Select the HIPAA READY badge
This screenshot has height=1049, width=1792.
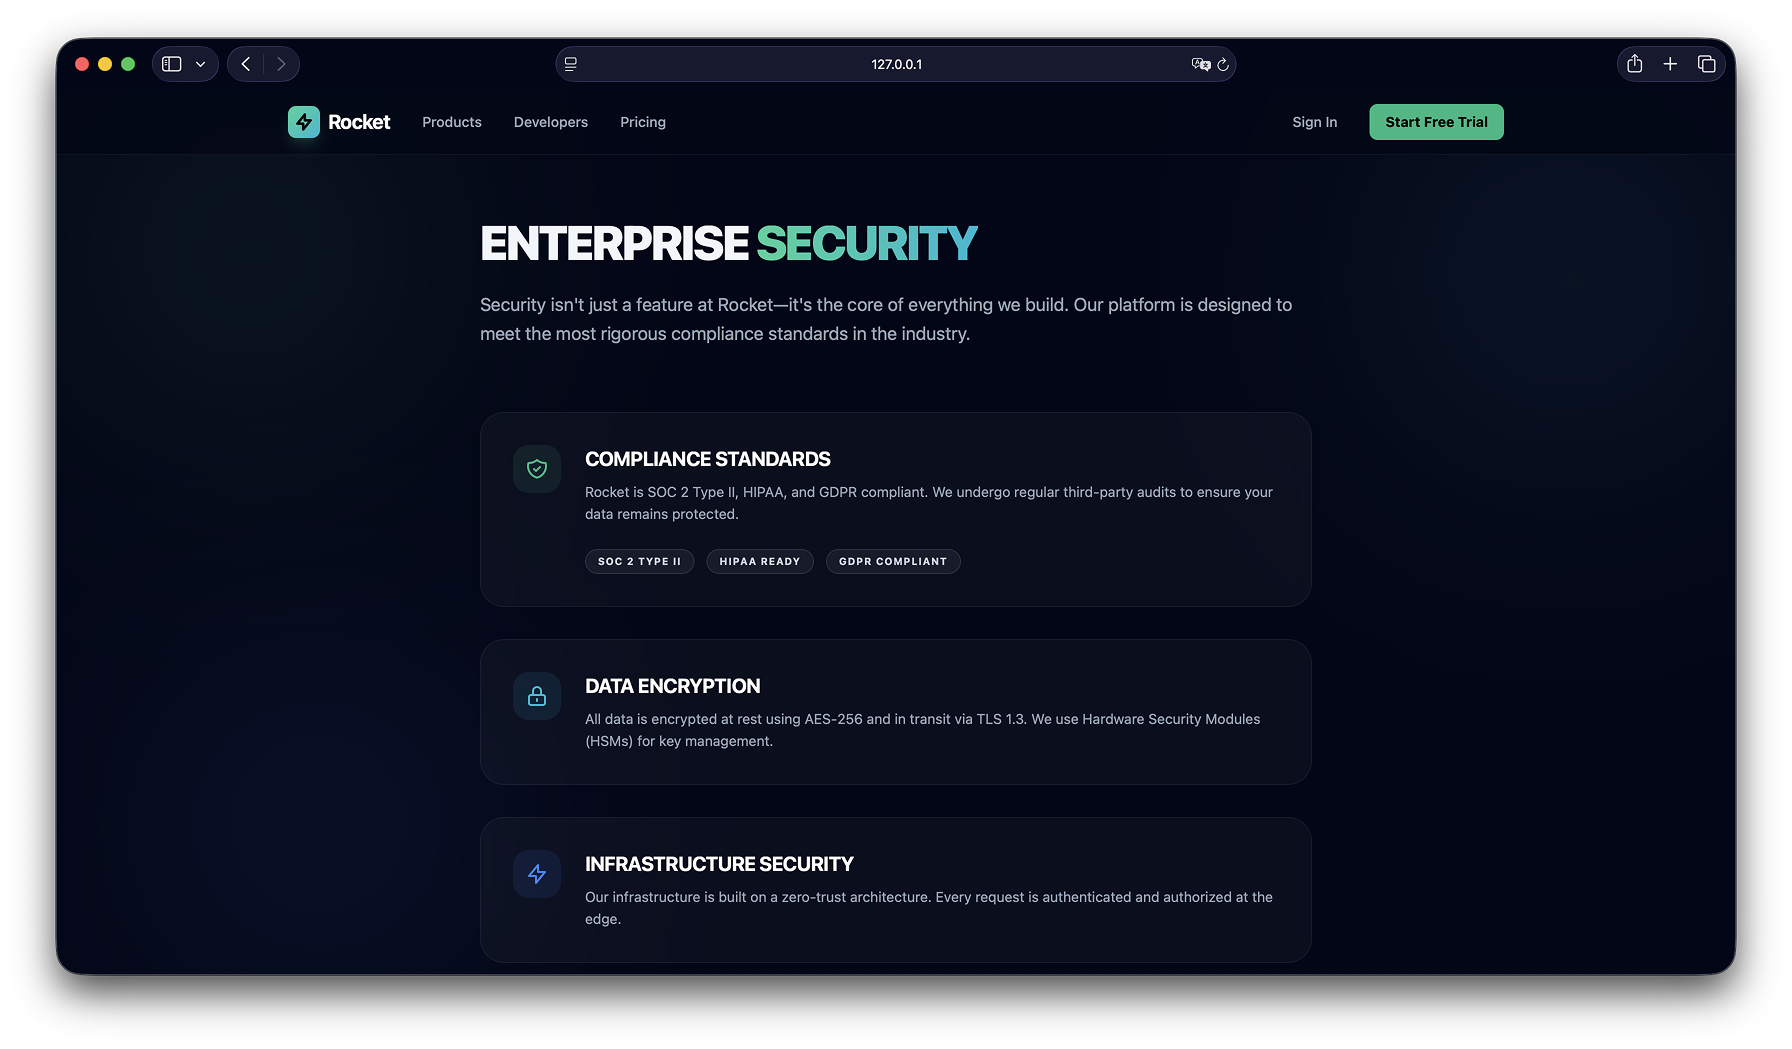pos(760,561)
